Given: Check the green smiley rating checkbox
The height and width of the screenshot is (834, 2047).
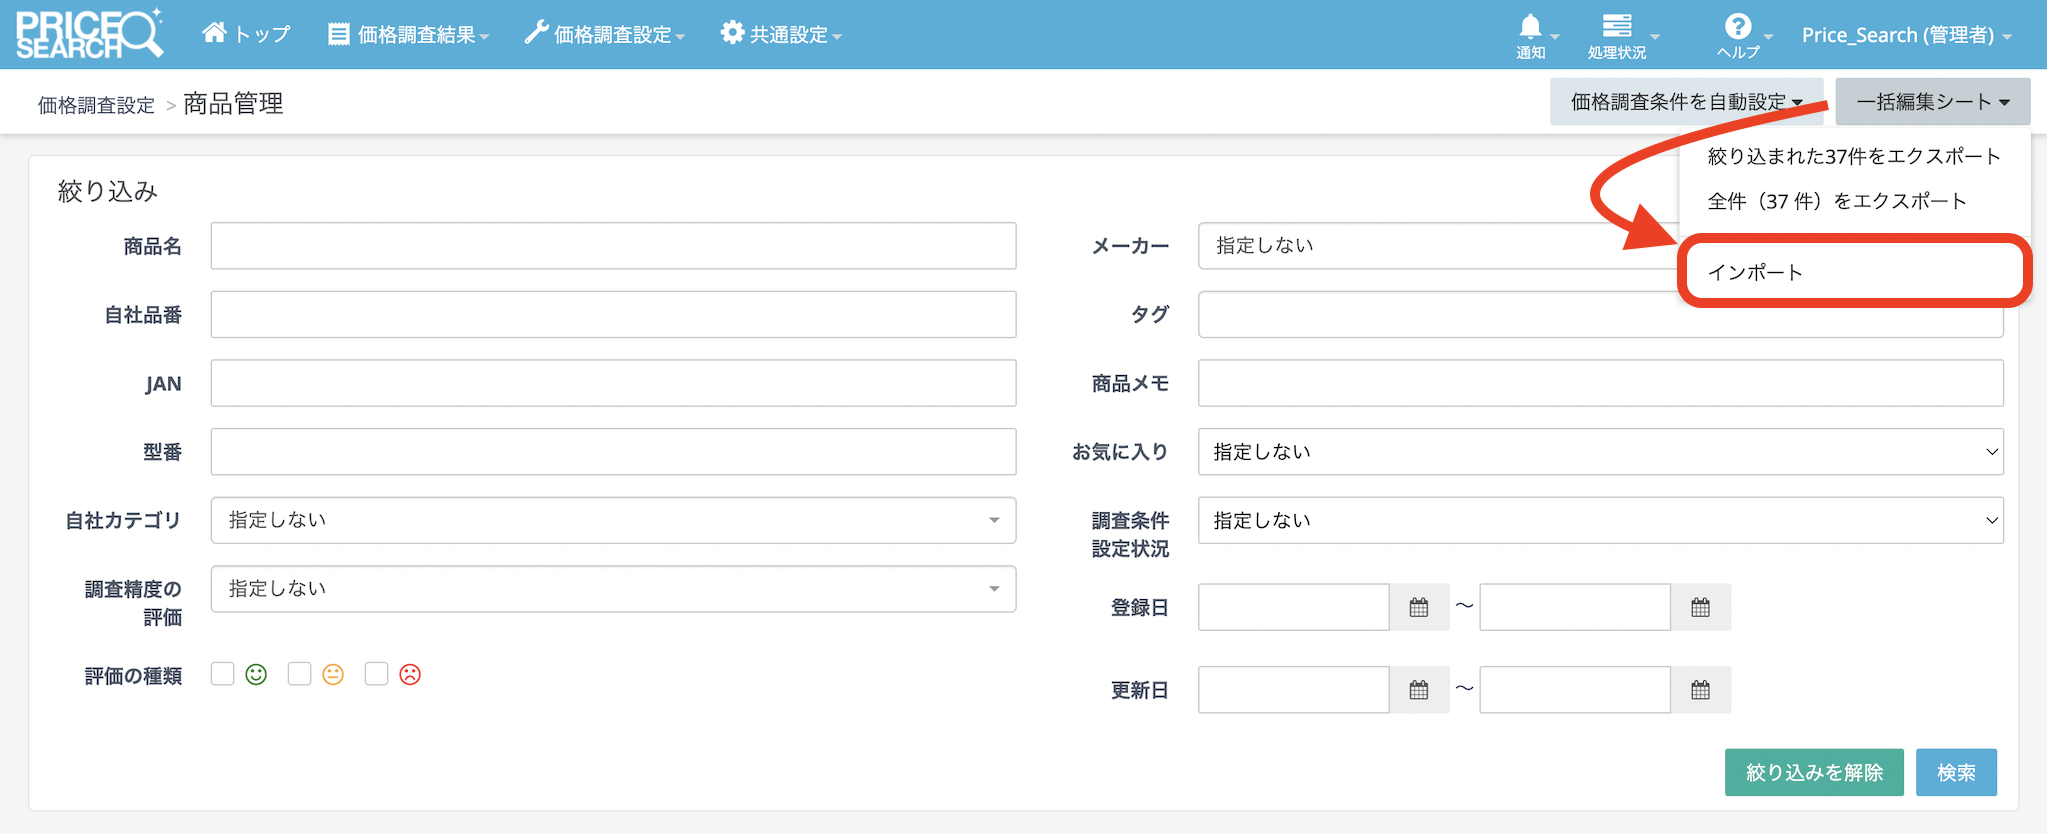Looking at the screenshot, I should click(x=223, y=674).
